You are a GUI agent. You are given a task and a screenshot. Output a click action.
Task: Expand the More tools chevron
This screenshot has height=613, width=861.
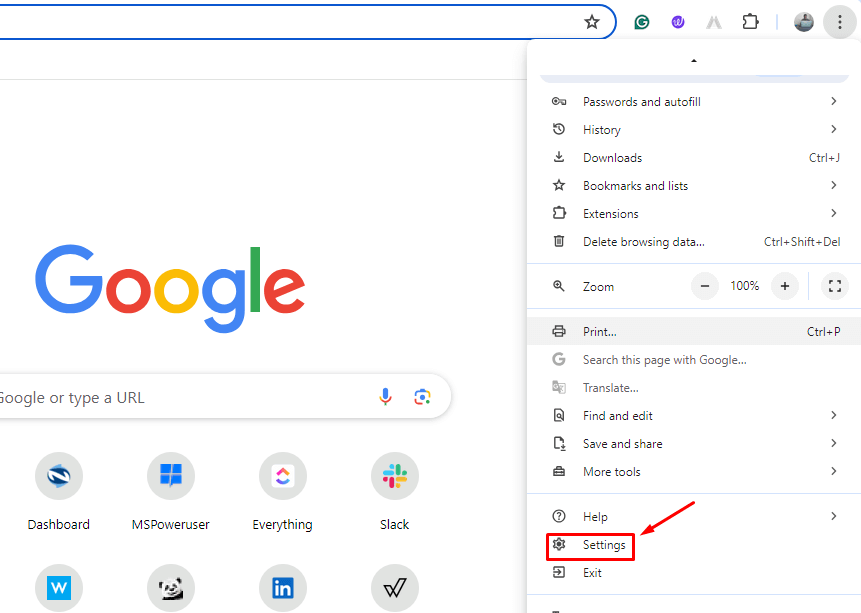tap(834, 471)
